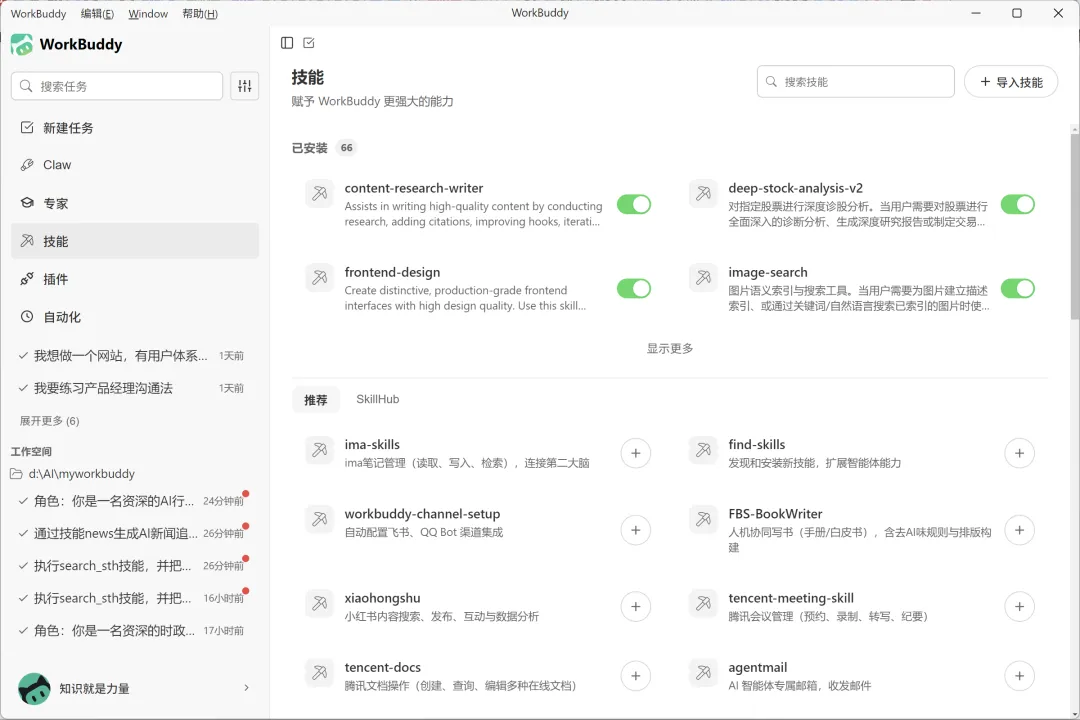1080x720 pixels.
Task: Click the deep-stock-analysis-v2 skill icon
Action: pyautogui.click(x=703, y=194)
